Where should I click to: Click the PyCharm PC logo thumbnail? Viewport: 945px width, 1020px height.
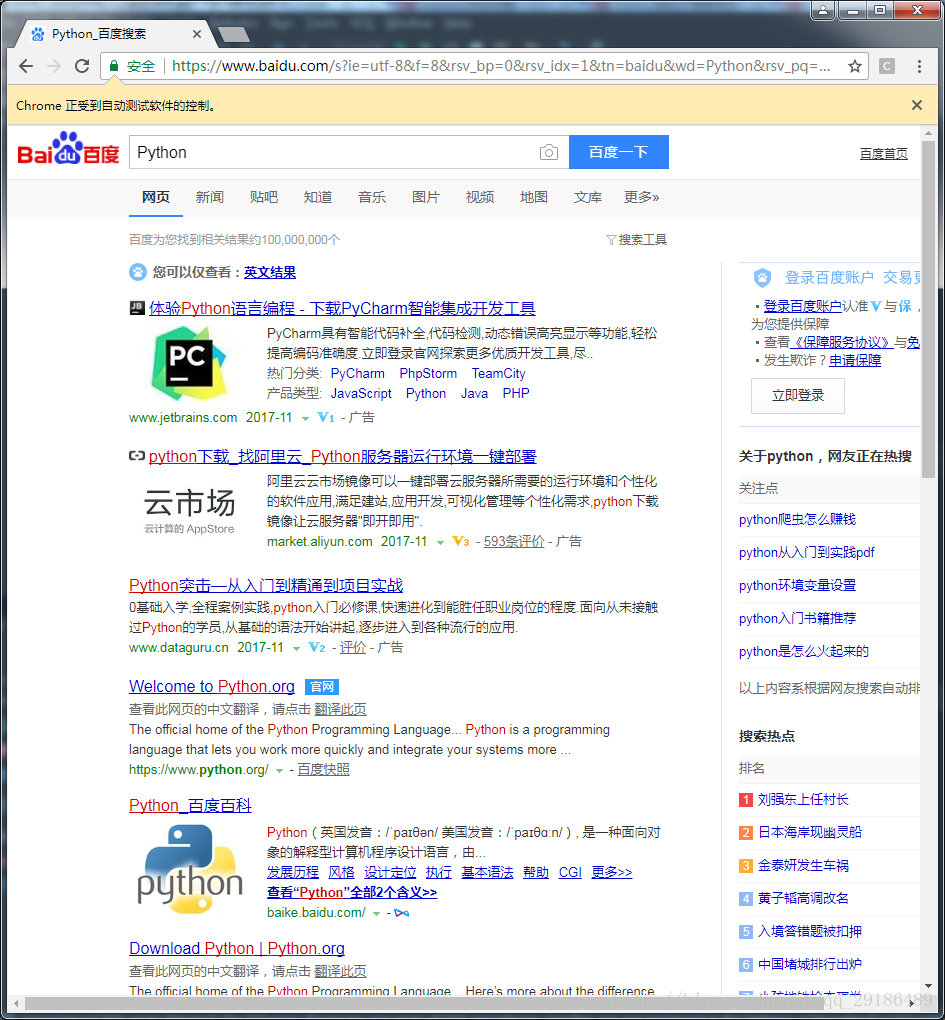(189, 364)
